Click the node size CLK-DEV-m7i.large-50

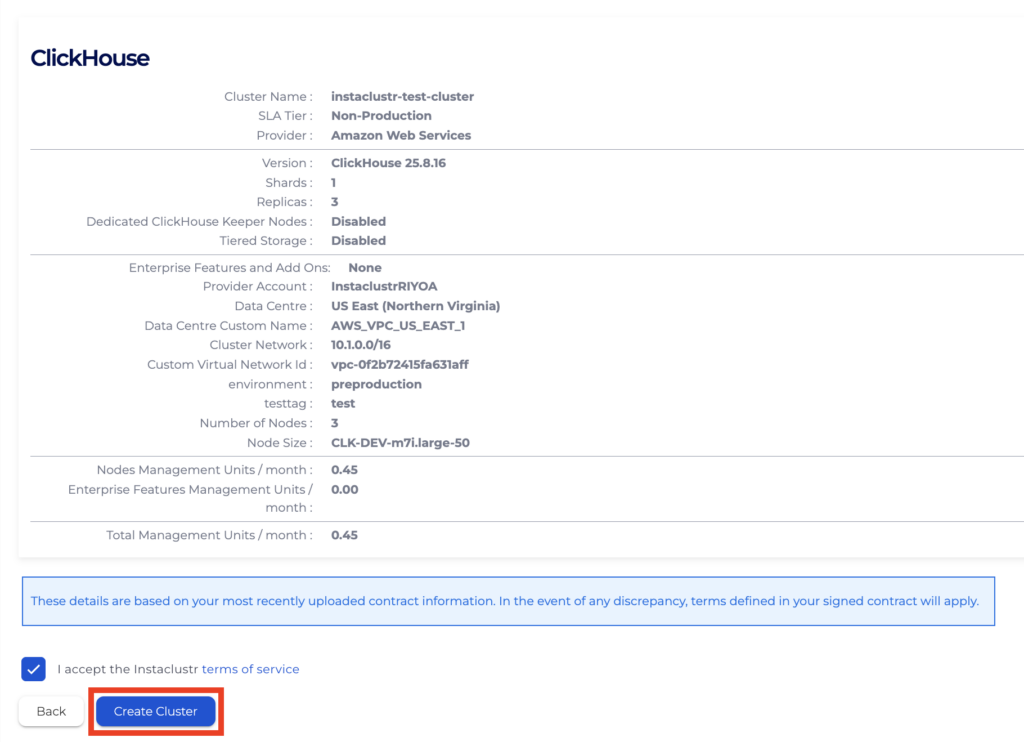coord(400,443)
